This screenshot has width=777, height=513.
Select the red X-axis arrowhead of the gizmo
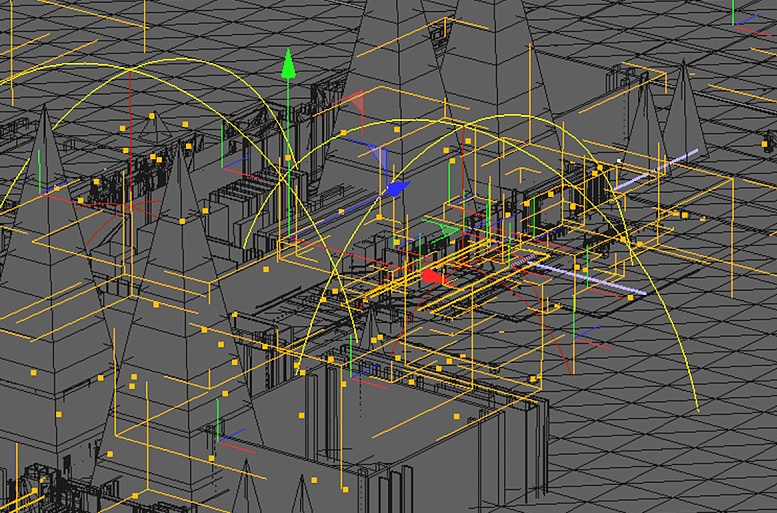[432, 276]
